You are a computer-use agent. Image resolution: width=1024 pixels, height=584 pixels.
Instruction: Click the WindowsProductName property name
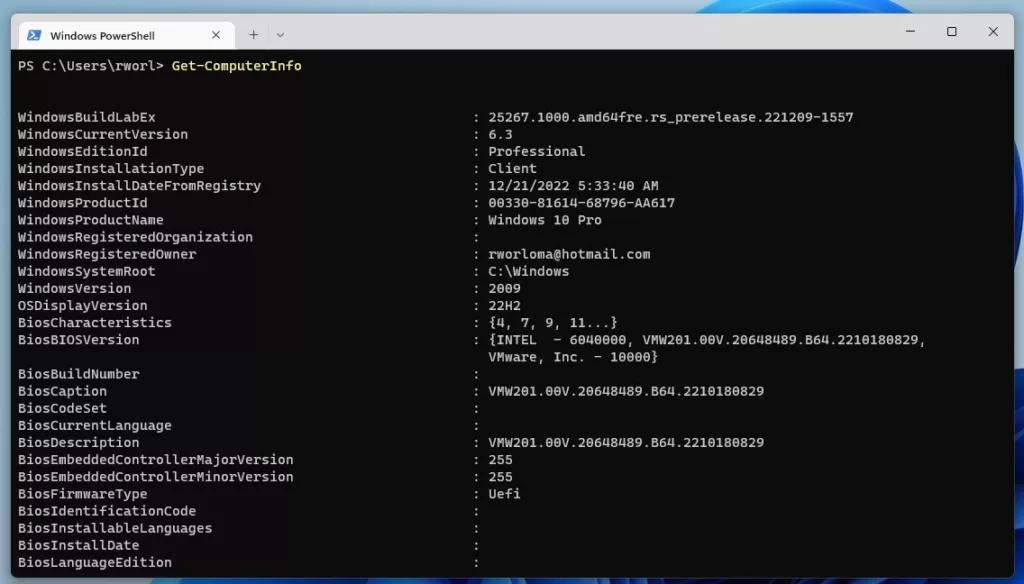pyautogui.click(x=91, y=220)
